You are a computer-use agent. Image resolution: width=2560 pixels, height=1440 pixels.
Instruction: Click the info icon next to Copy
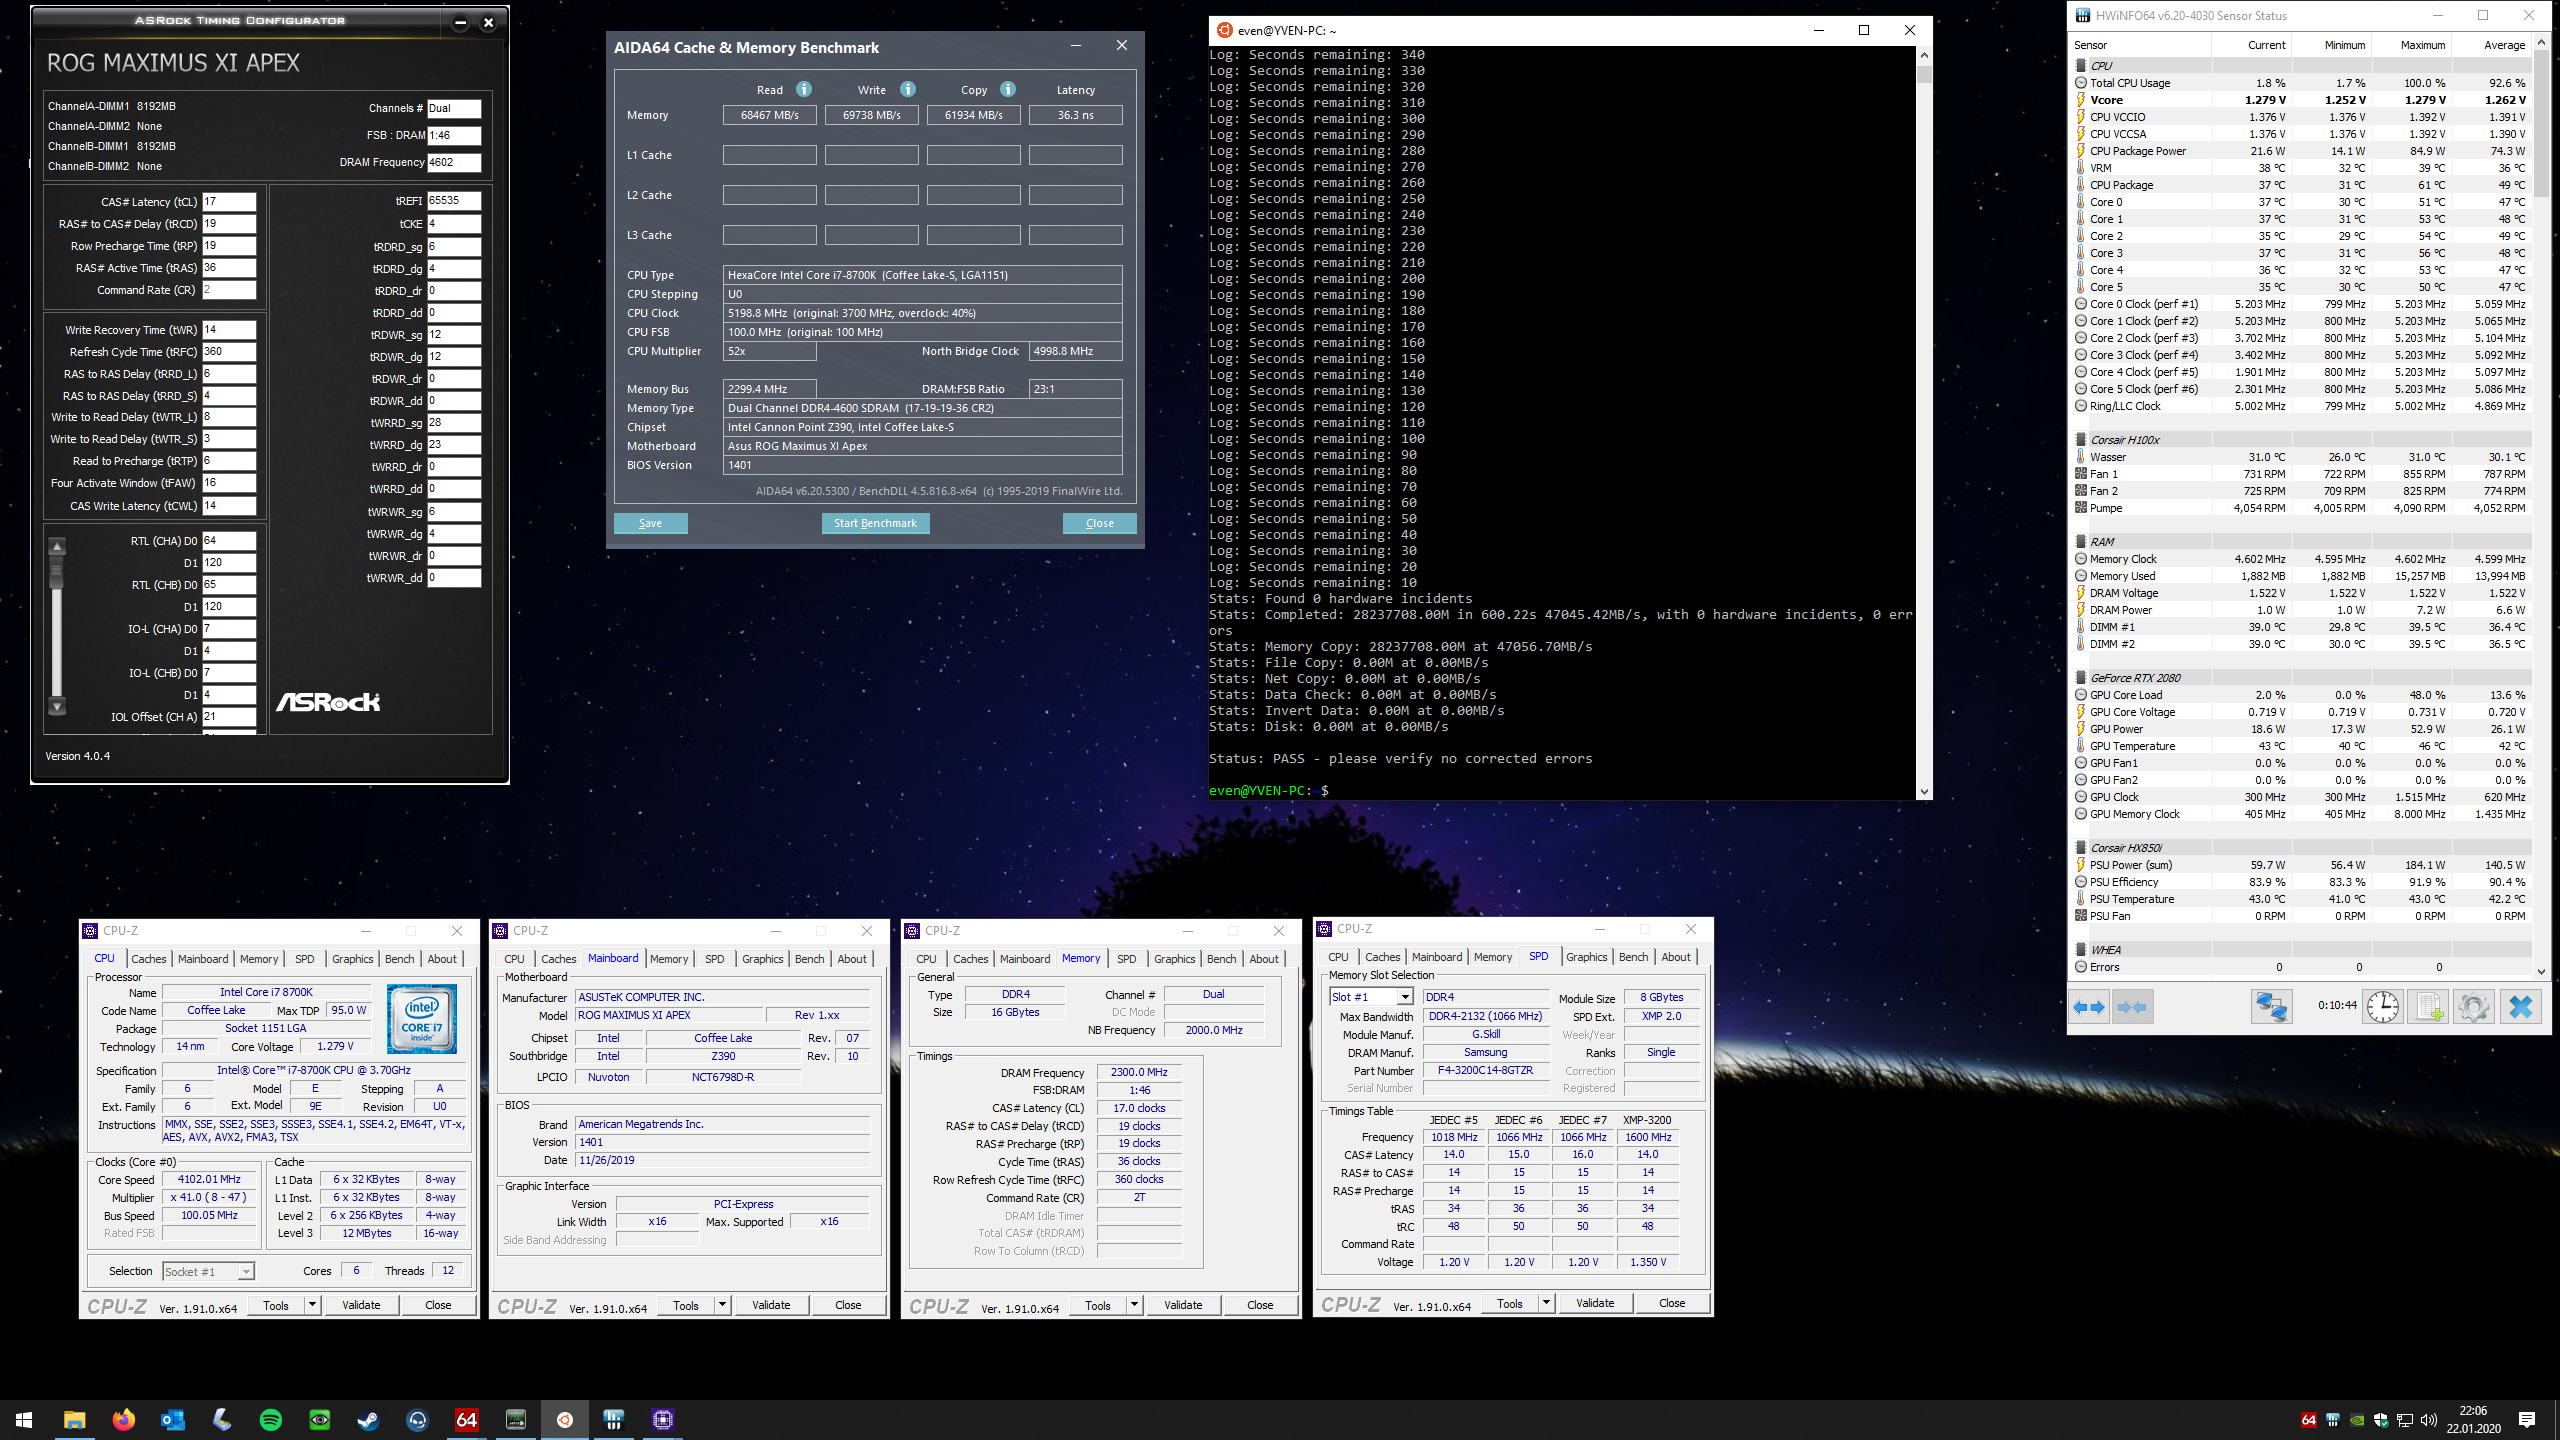1008,89
